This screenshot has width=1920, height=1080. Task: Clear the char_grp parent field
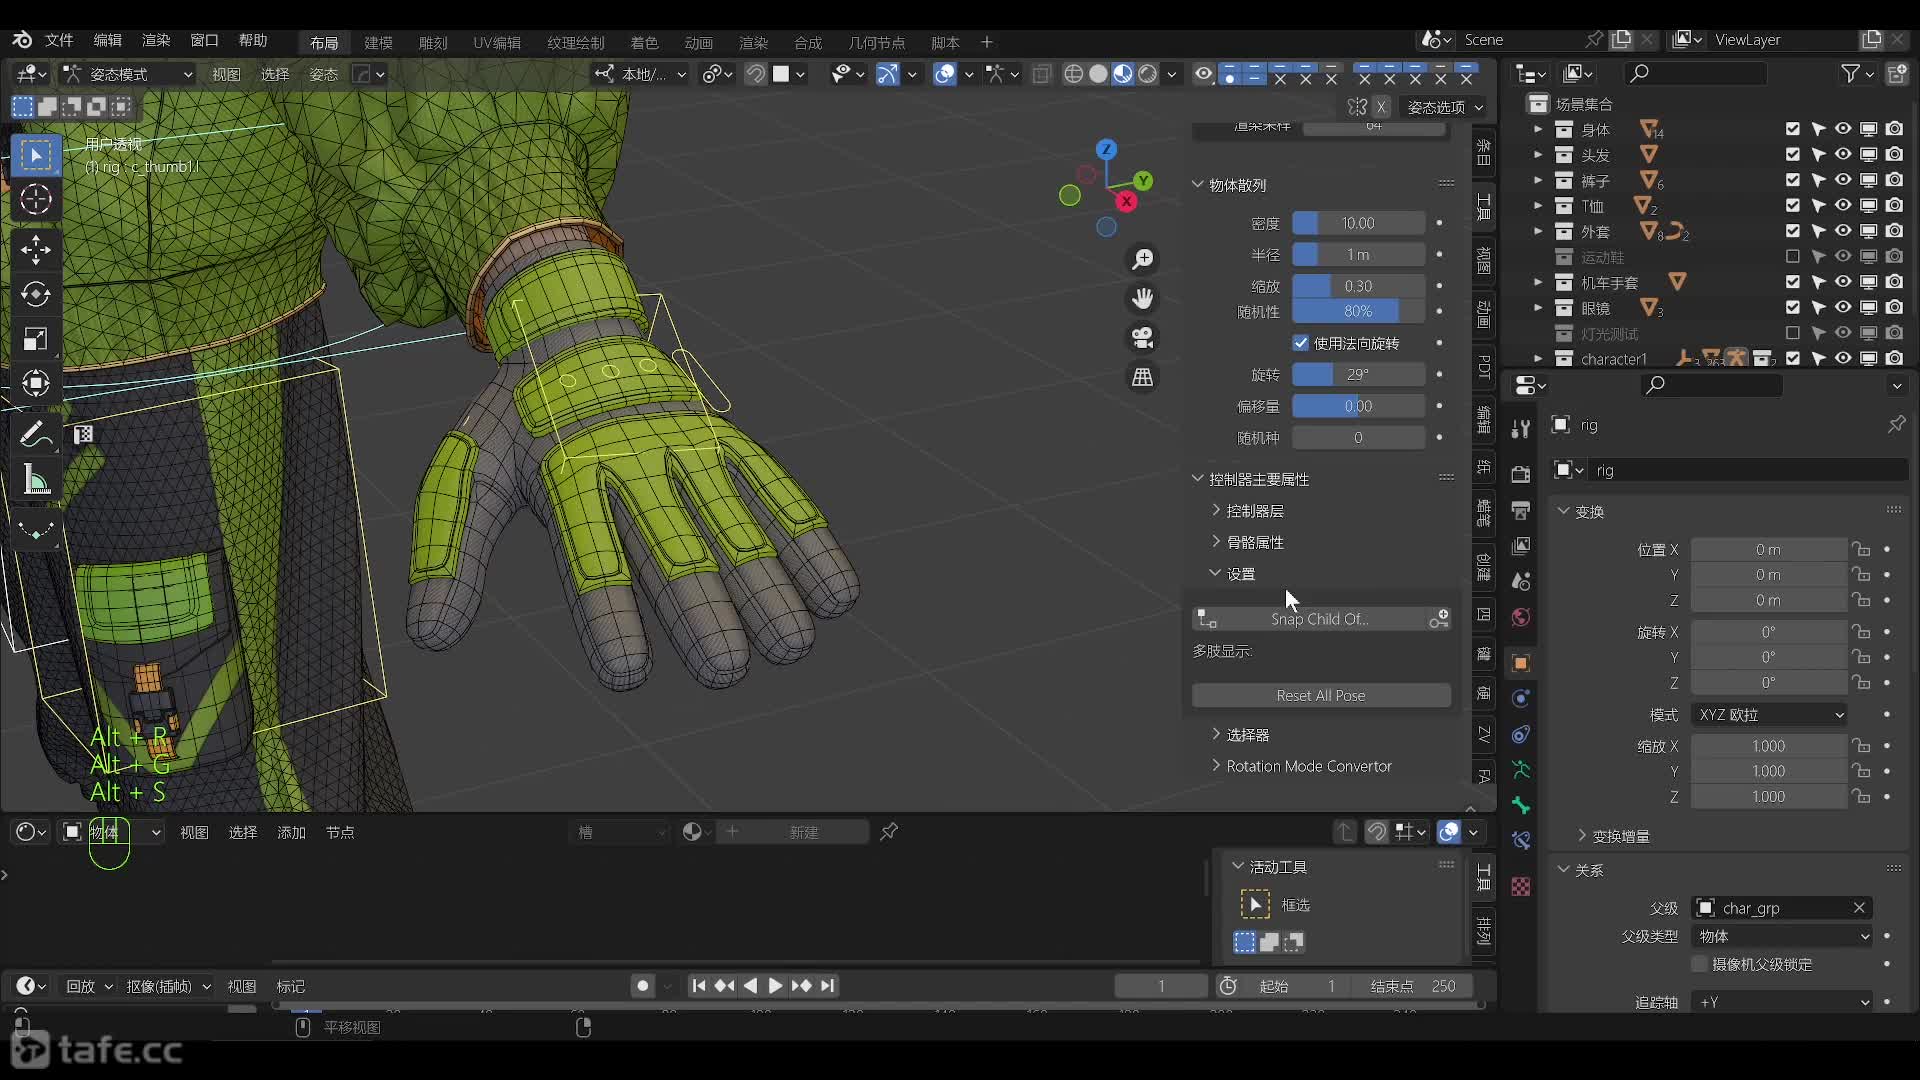1859,908
